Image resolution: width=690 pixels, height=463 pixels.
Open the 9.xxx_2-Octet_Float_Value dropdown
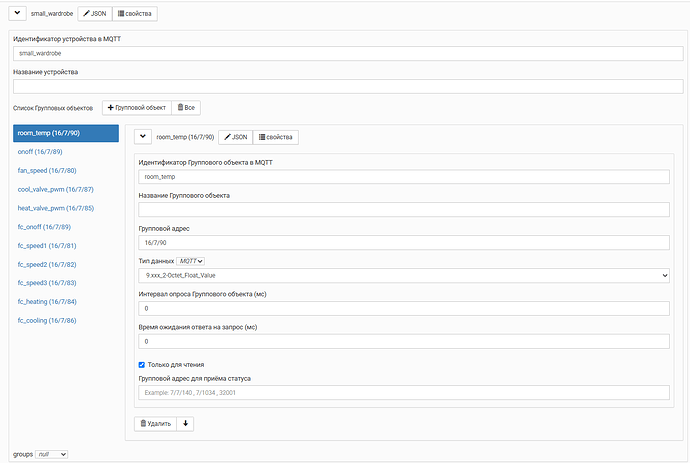pos(404,276)
